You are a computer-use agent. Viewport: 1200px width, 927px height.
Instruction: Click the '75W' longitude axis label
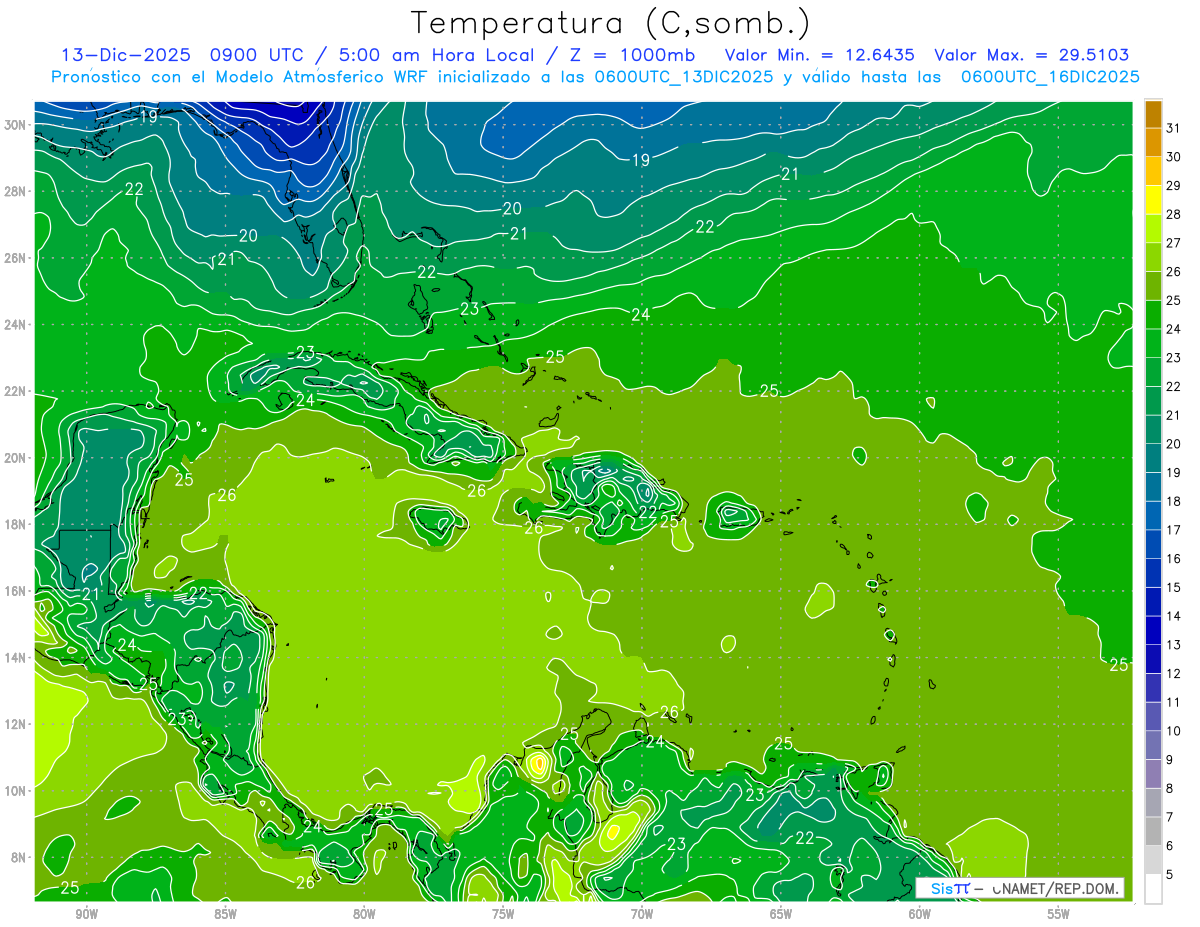coord(503,914)
